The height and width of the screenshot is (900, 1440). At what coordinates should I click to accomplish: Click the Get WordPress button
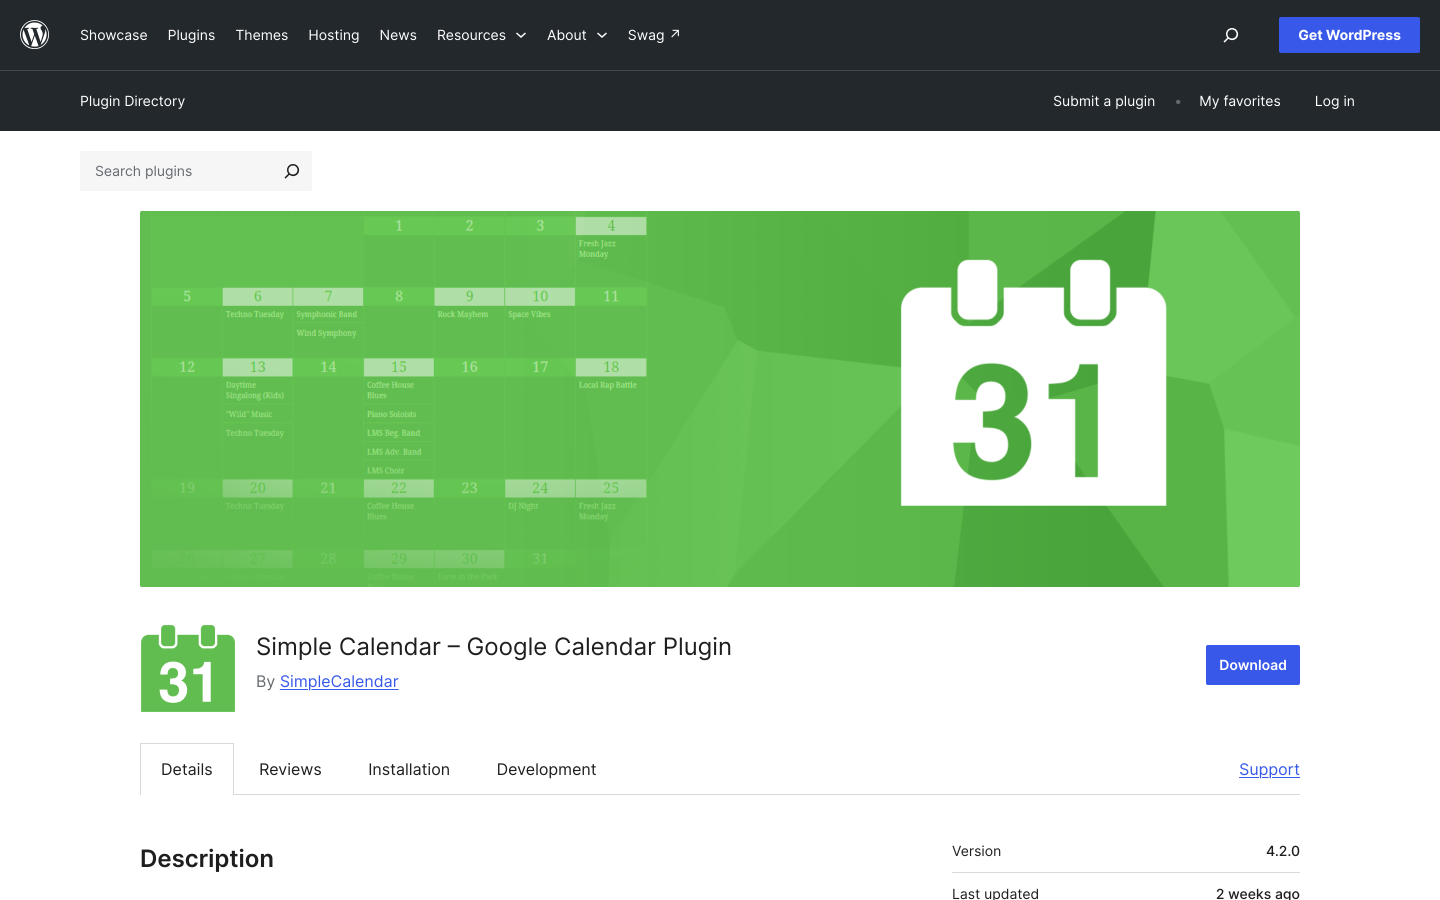coord(1349,35)
